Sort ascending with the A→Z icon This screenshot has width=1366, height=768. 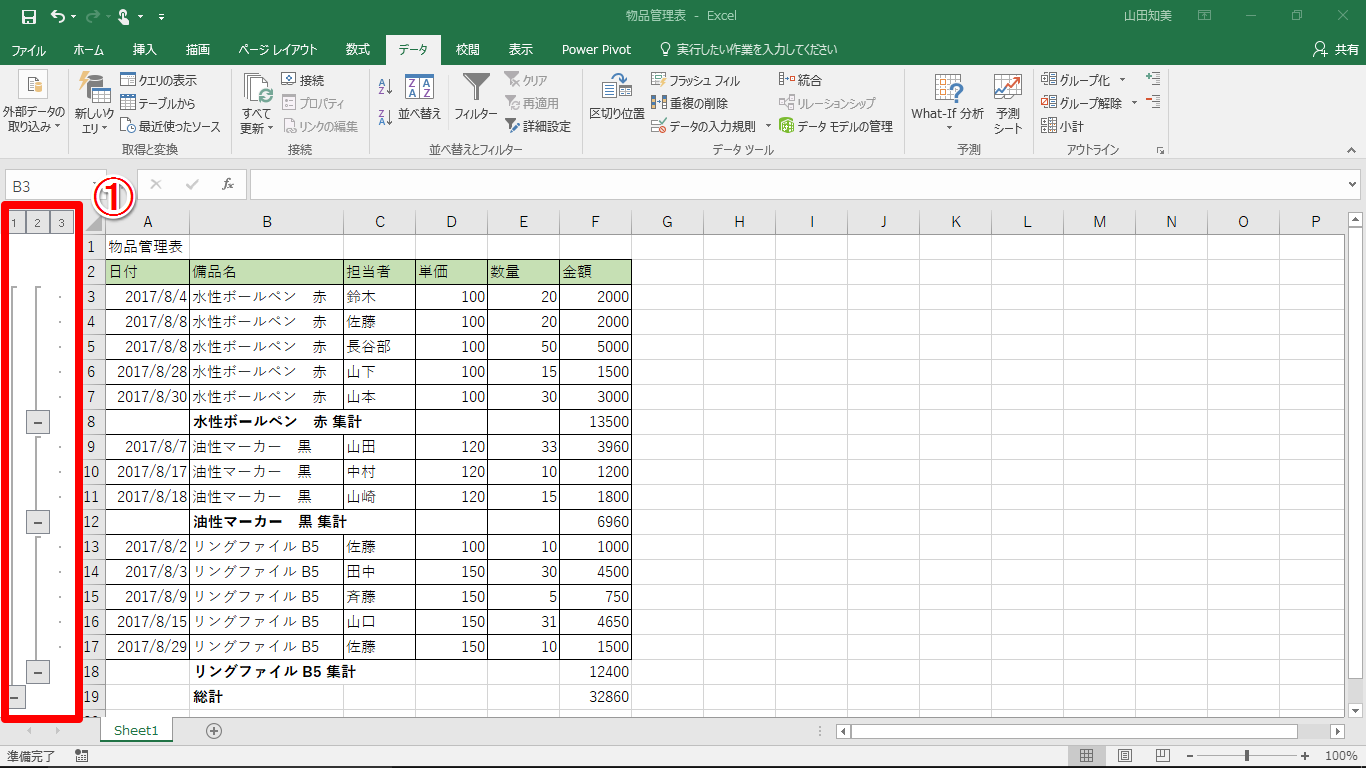coord(385,88)
